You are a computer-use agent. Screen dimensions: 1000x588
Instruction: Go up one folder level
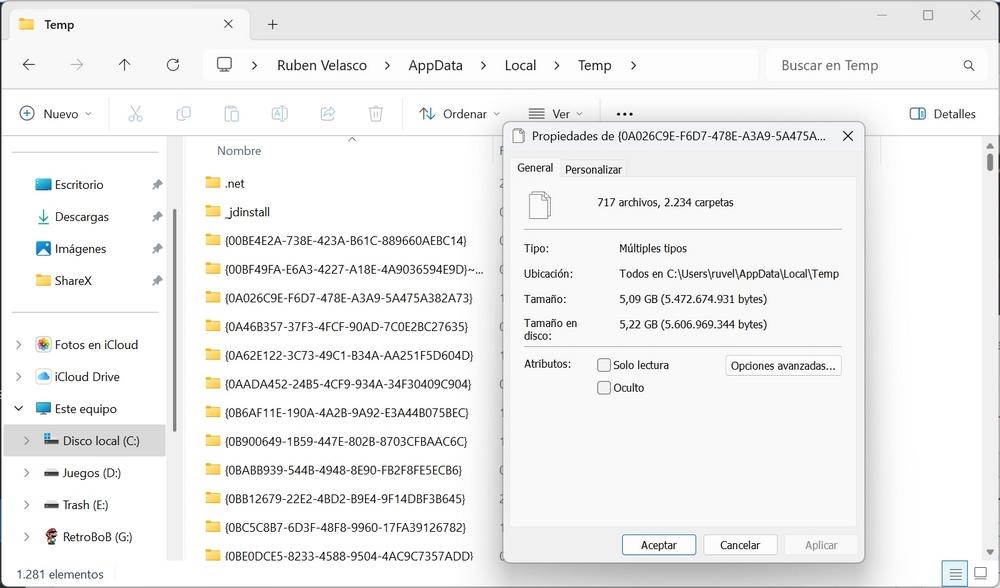[x=124, y=65]
